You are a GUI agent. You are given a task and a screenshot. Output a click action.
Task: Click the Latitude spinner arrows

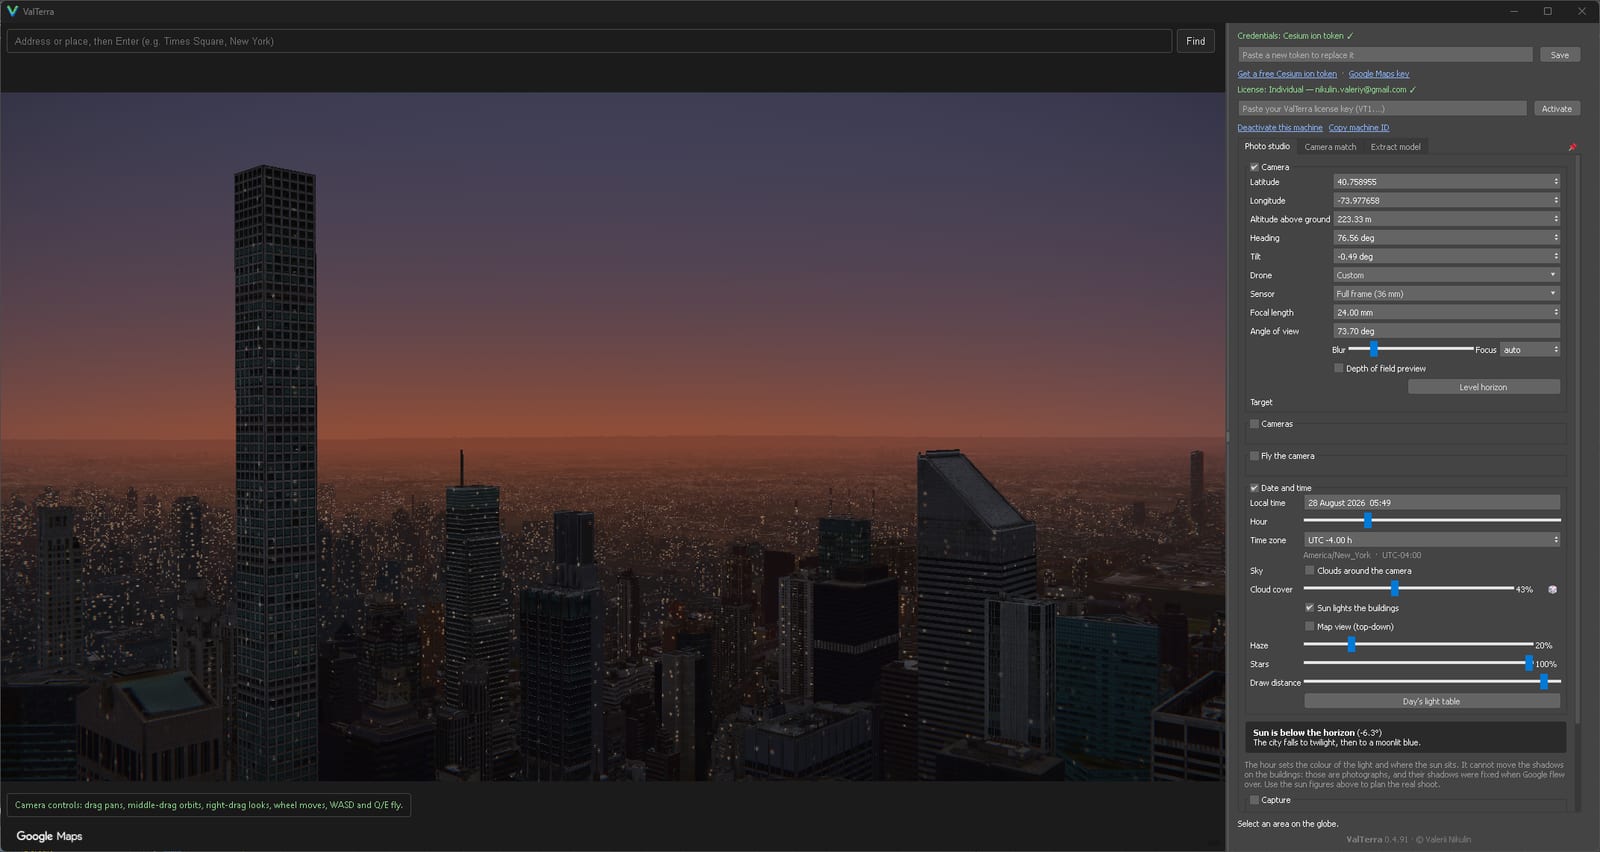tap(1556, 182)
